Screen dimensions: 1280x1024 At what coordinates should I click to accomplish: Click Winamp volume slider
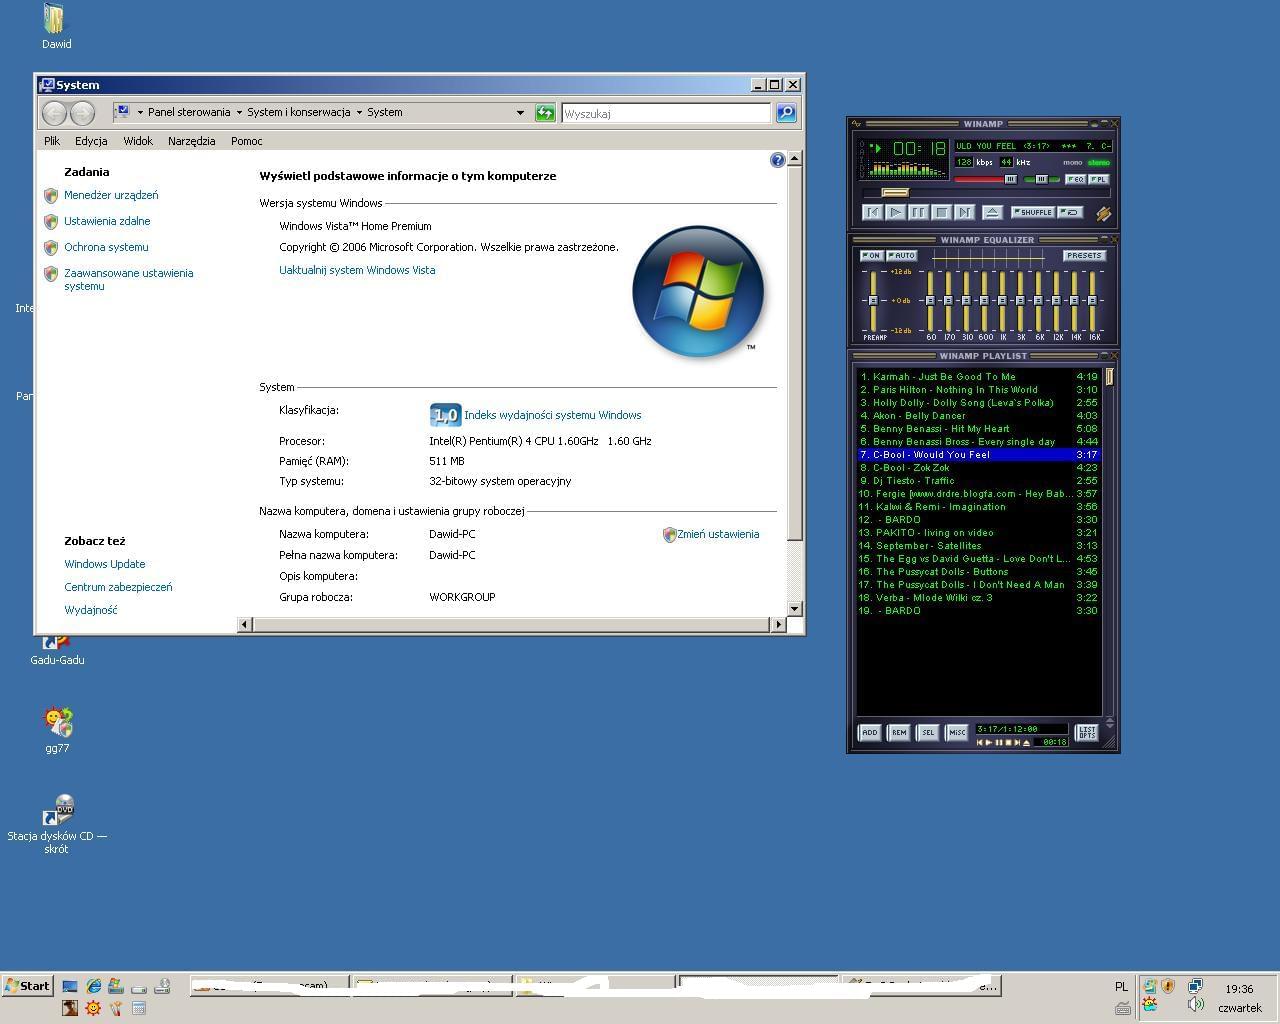(986, 179)
